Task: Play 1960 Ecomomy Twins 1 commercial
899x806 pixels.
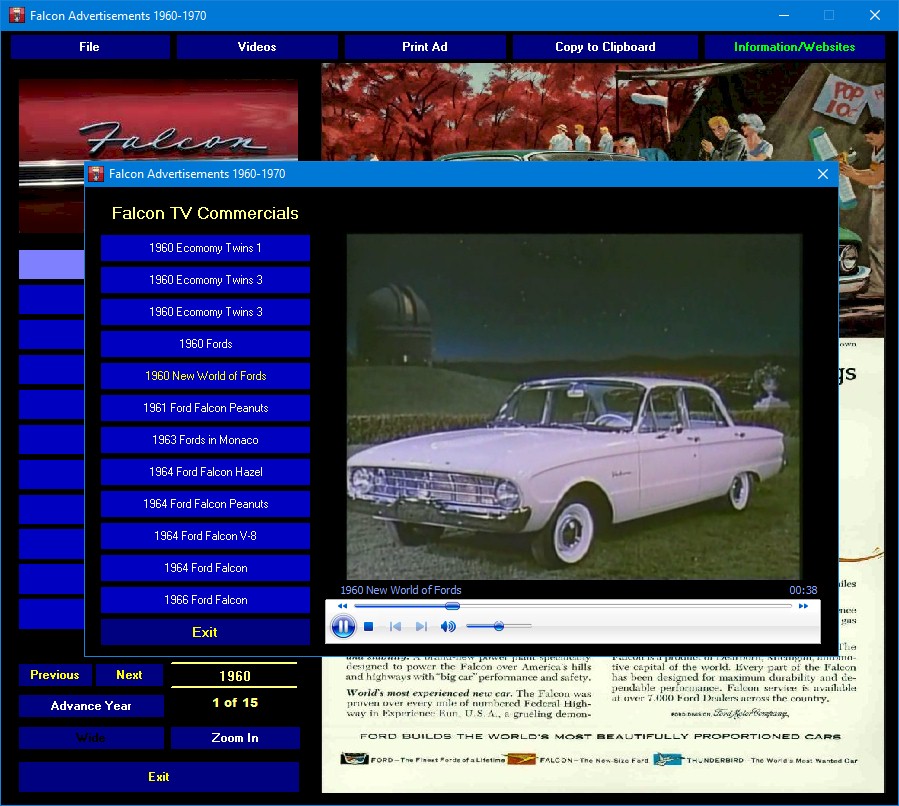Action: [205, 248]
